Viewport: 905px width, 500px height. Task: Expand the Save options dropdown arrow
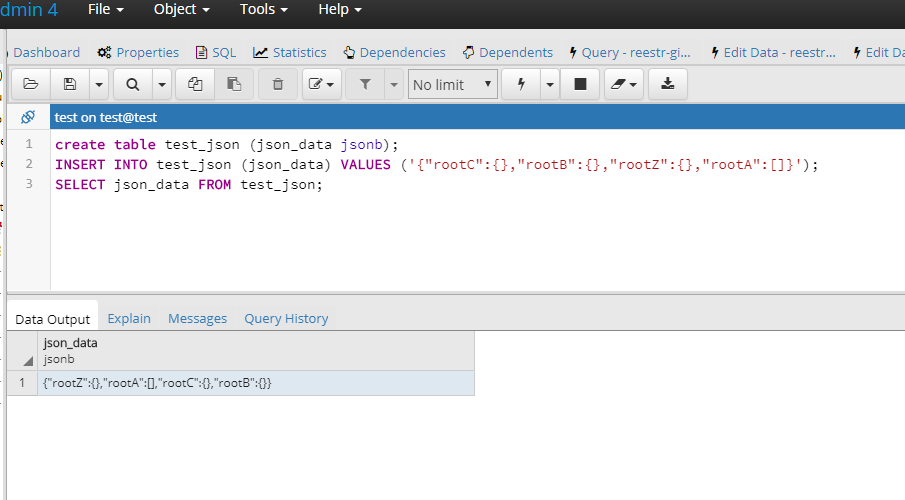point(99,84)
